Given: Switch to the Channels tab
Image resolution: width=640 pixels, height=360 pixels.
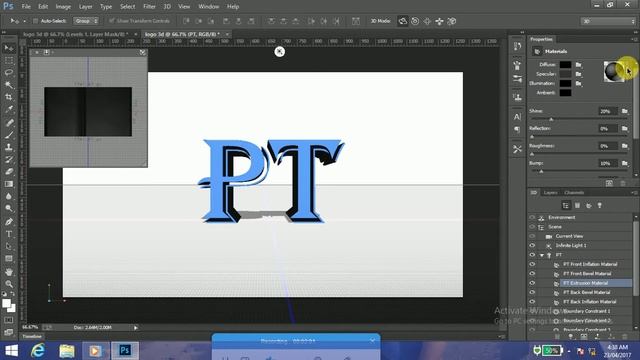Looking at the screenshot, I should [574, 193].
